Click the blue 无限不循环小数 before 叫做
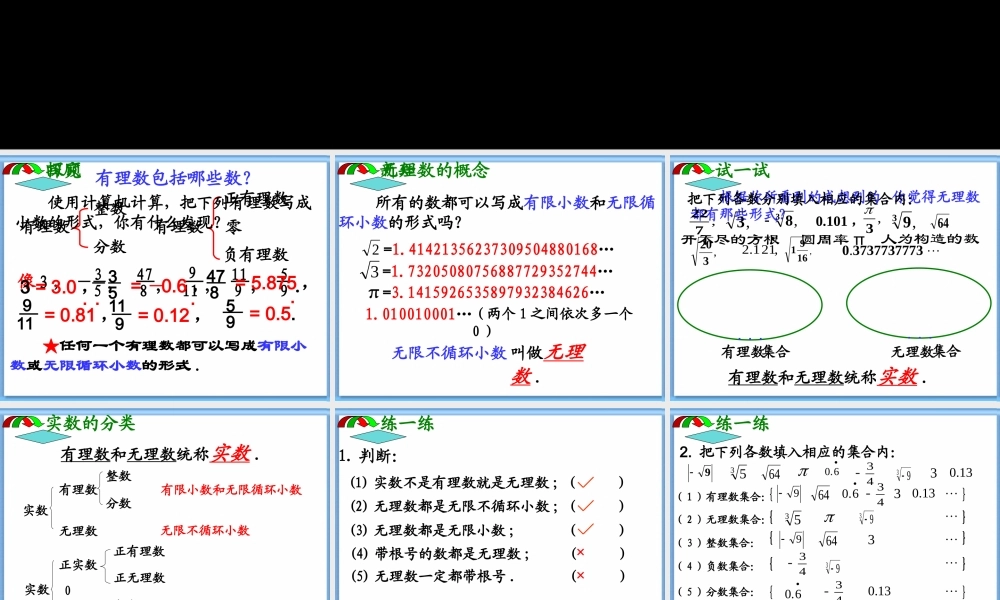 click(449, 353)
